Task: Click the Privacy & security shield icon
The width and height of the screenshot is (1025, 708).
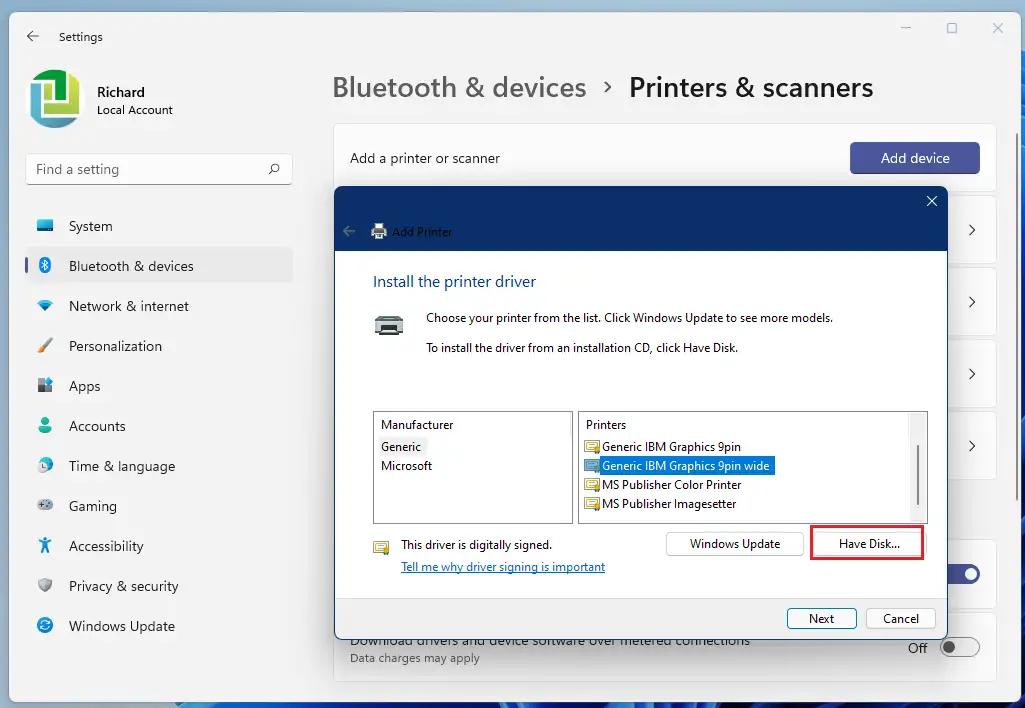Action: 45,585
